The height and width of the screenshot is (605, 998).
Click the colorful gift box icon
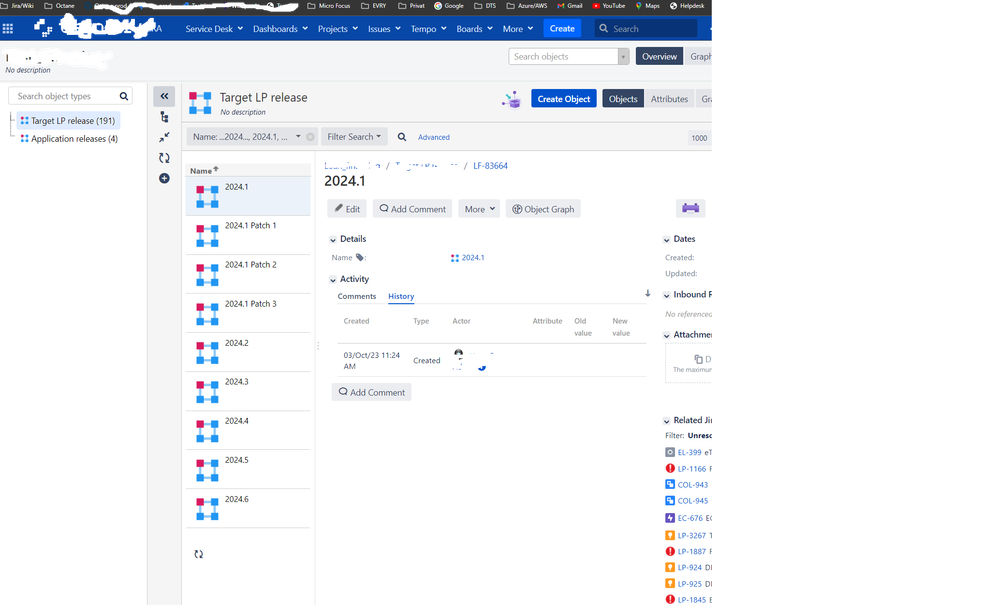[x=512, y=99]
